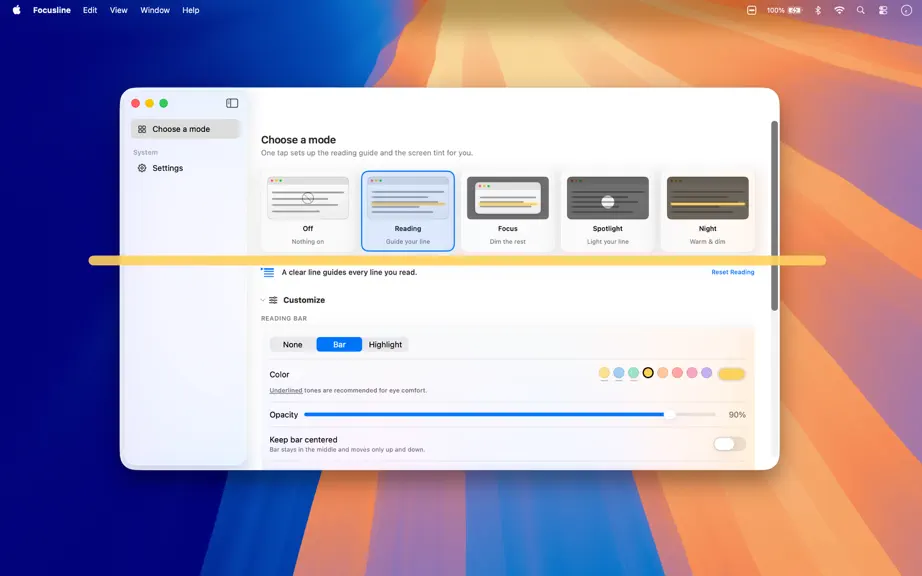922x576 pixels.
Task: Pick the coral red color swatch
Action: pyautogui.click(x=677, y=373)
